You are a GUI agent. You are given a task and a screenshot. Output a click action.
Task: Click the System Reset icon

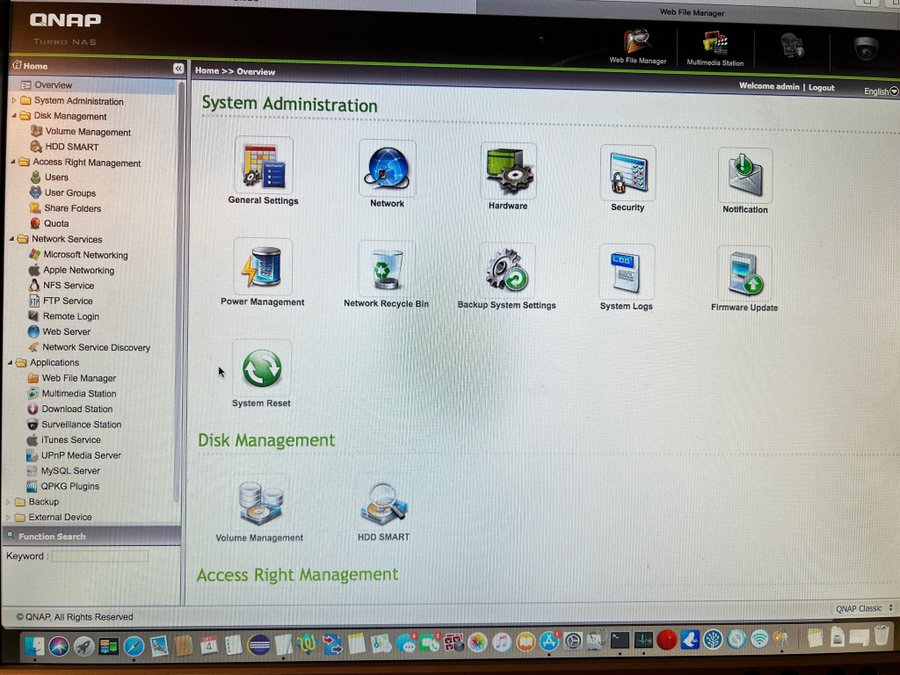coord(262,368)
